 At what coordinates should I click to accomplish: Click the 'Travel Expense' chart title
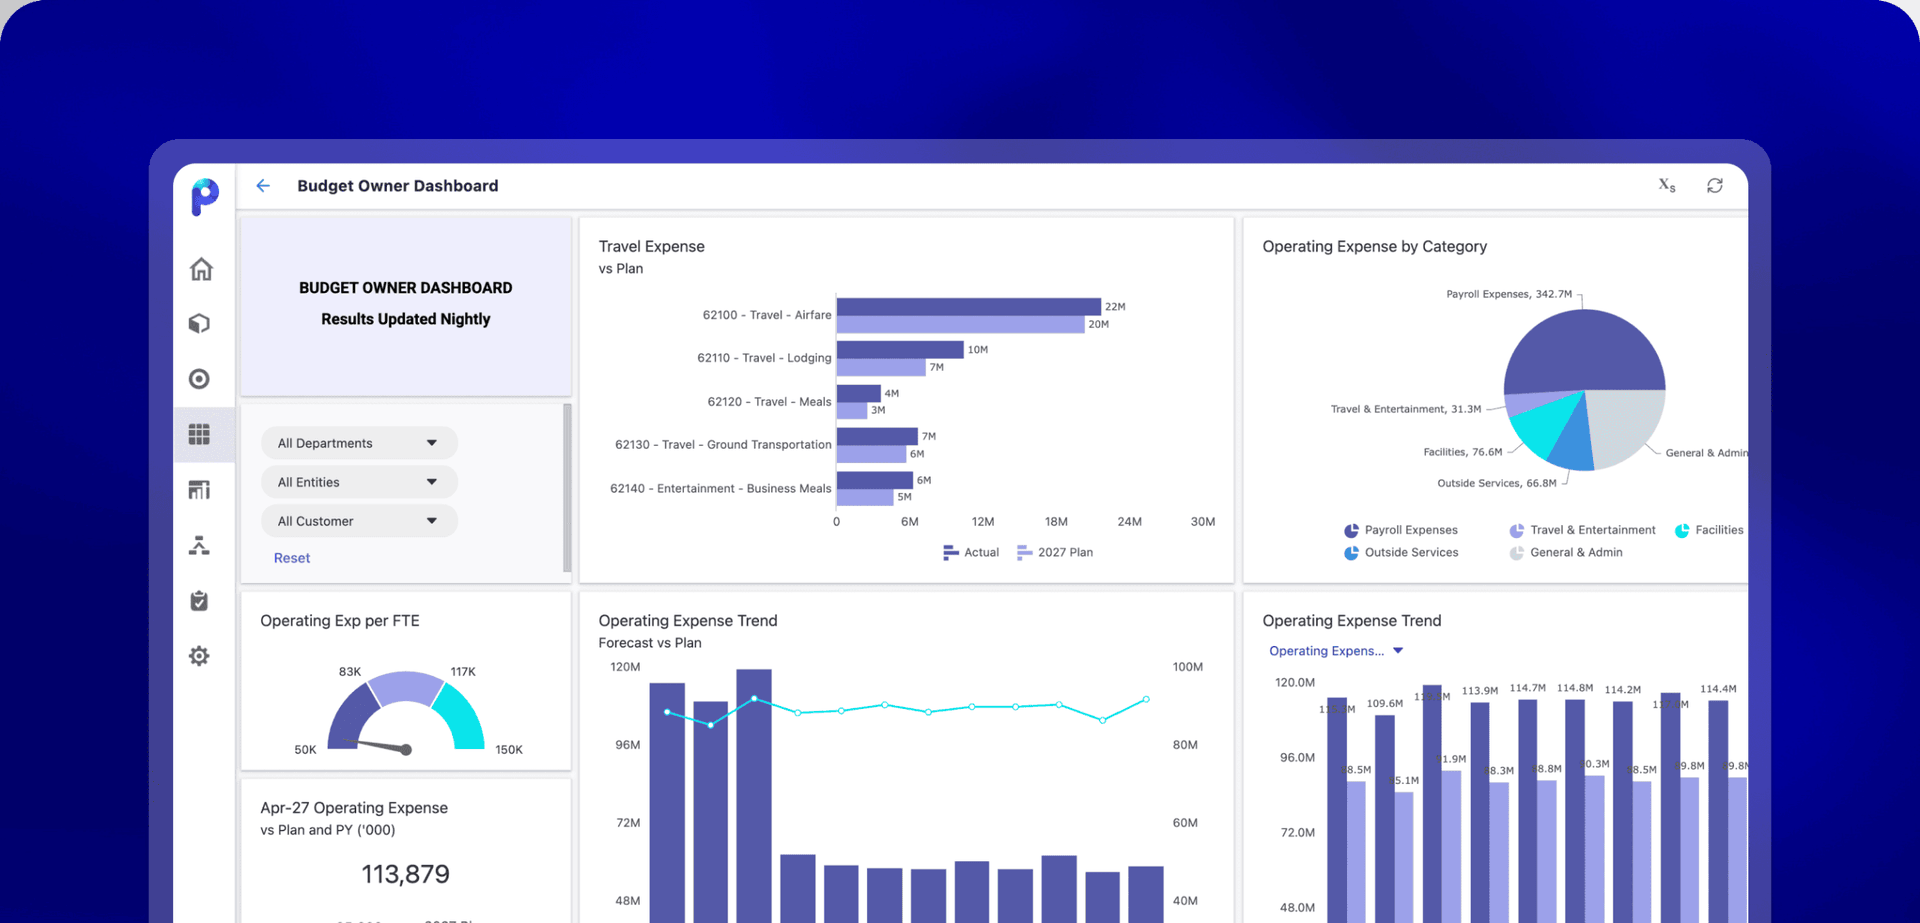[x=652, y=247]
